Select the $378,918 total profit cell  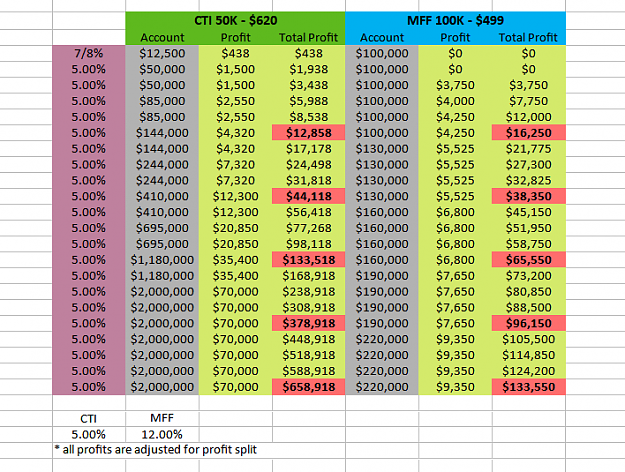click(309, 323)
